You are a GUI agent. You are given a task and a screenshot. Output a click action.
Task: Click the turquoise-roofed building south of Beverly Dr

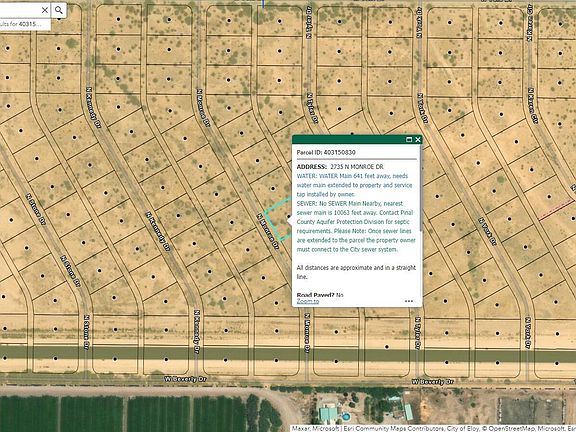coord(328,413)
